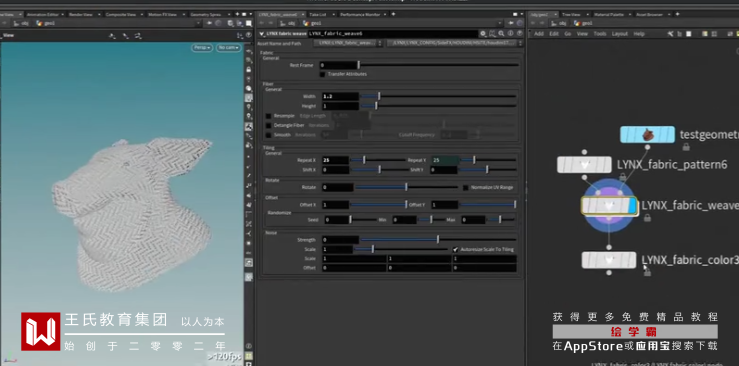Image resolution: width=739 pixels, height=366 pixels.
Task: Open the No cam camera dropdown
Action: tap(229, 48)
